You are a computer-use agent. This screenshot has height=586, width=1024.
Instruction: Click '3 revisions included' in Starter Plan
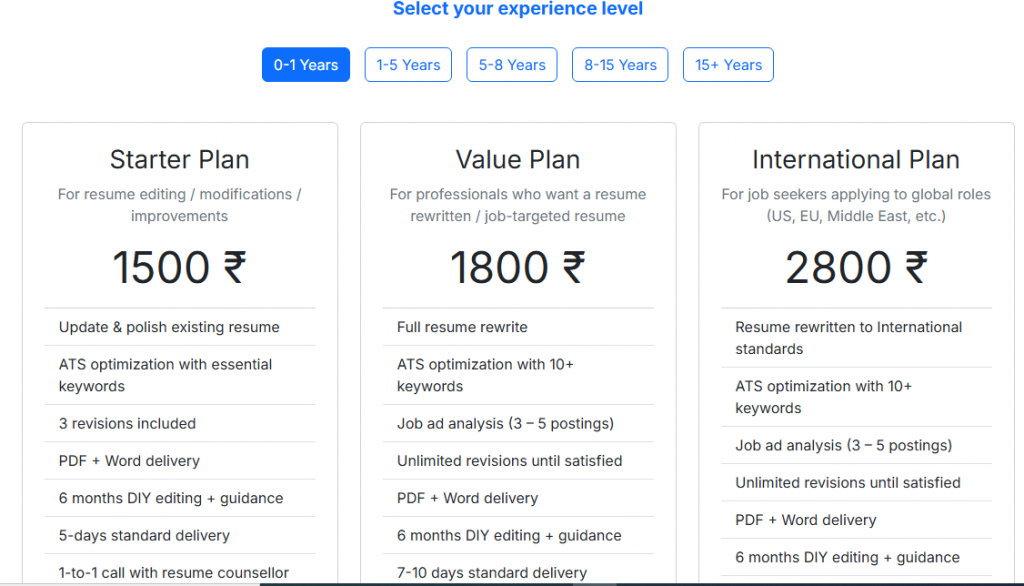127,424
